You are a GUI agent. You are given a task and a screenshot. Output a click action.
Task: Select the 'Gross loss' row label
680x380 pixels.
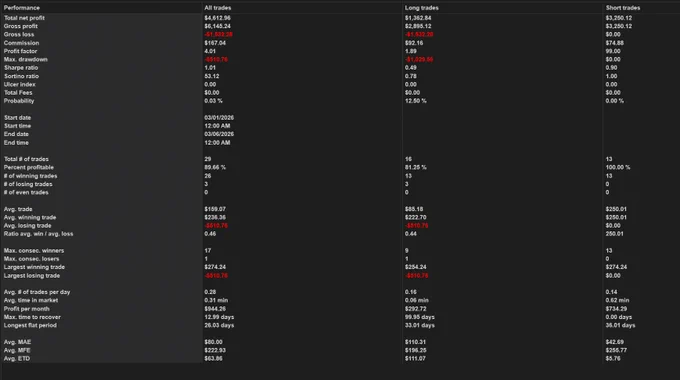point(19,34)
